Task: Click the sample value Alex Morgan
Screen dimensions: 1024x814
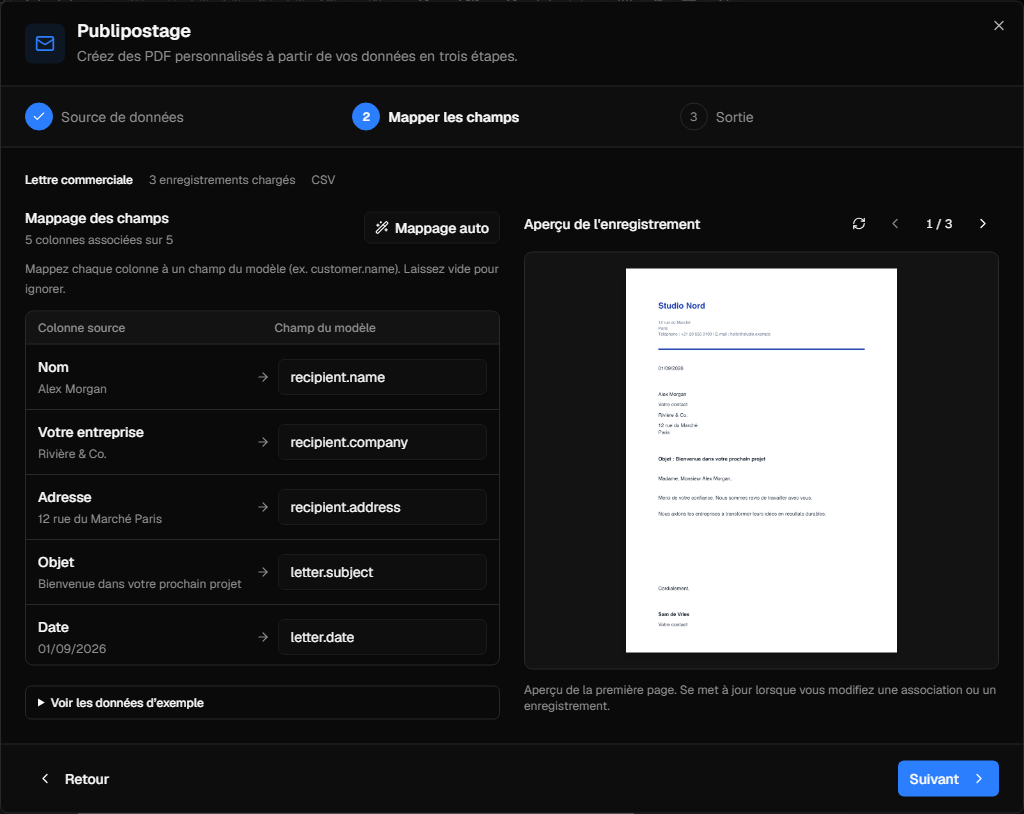Action: pos(72,389)
